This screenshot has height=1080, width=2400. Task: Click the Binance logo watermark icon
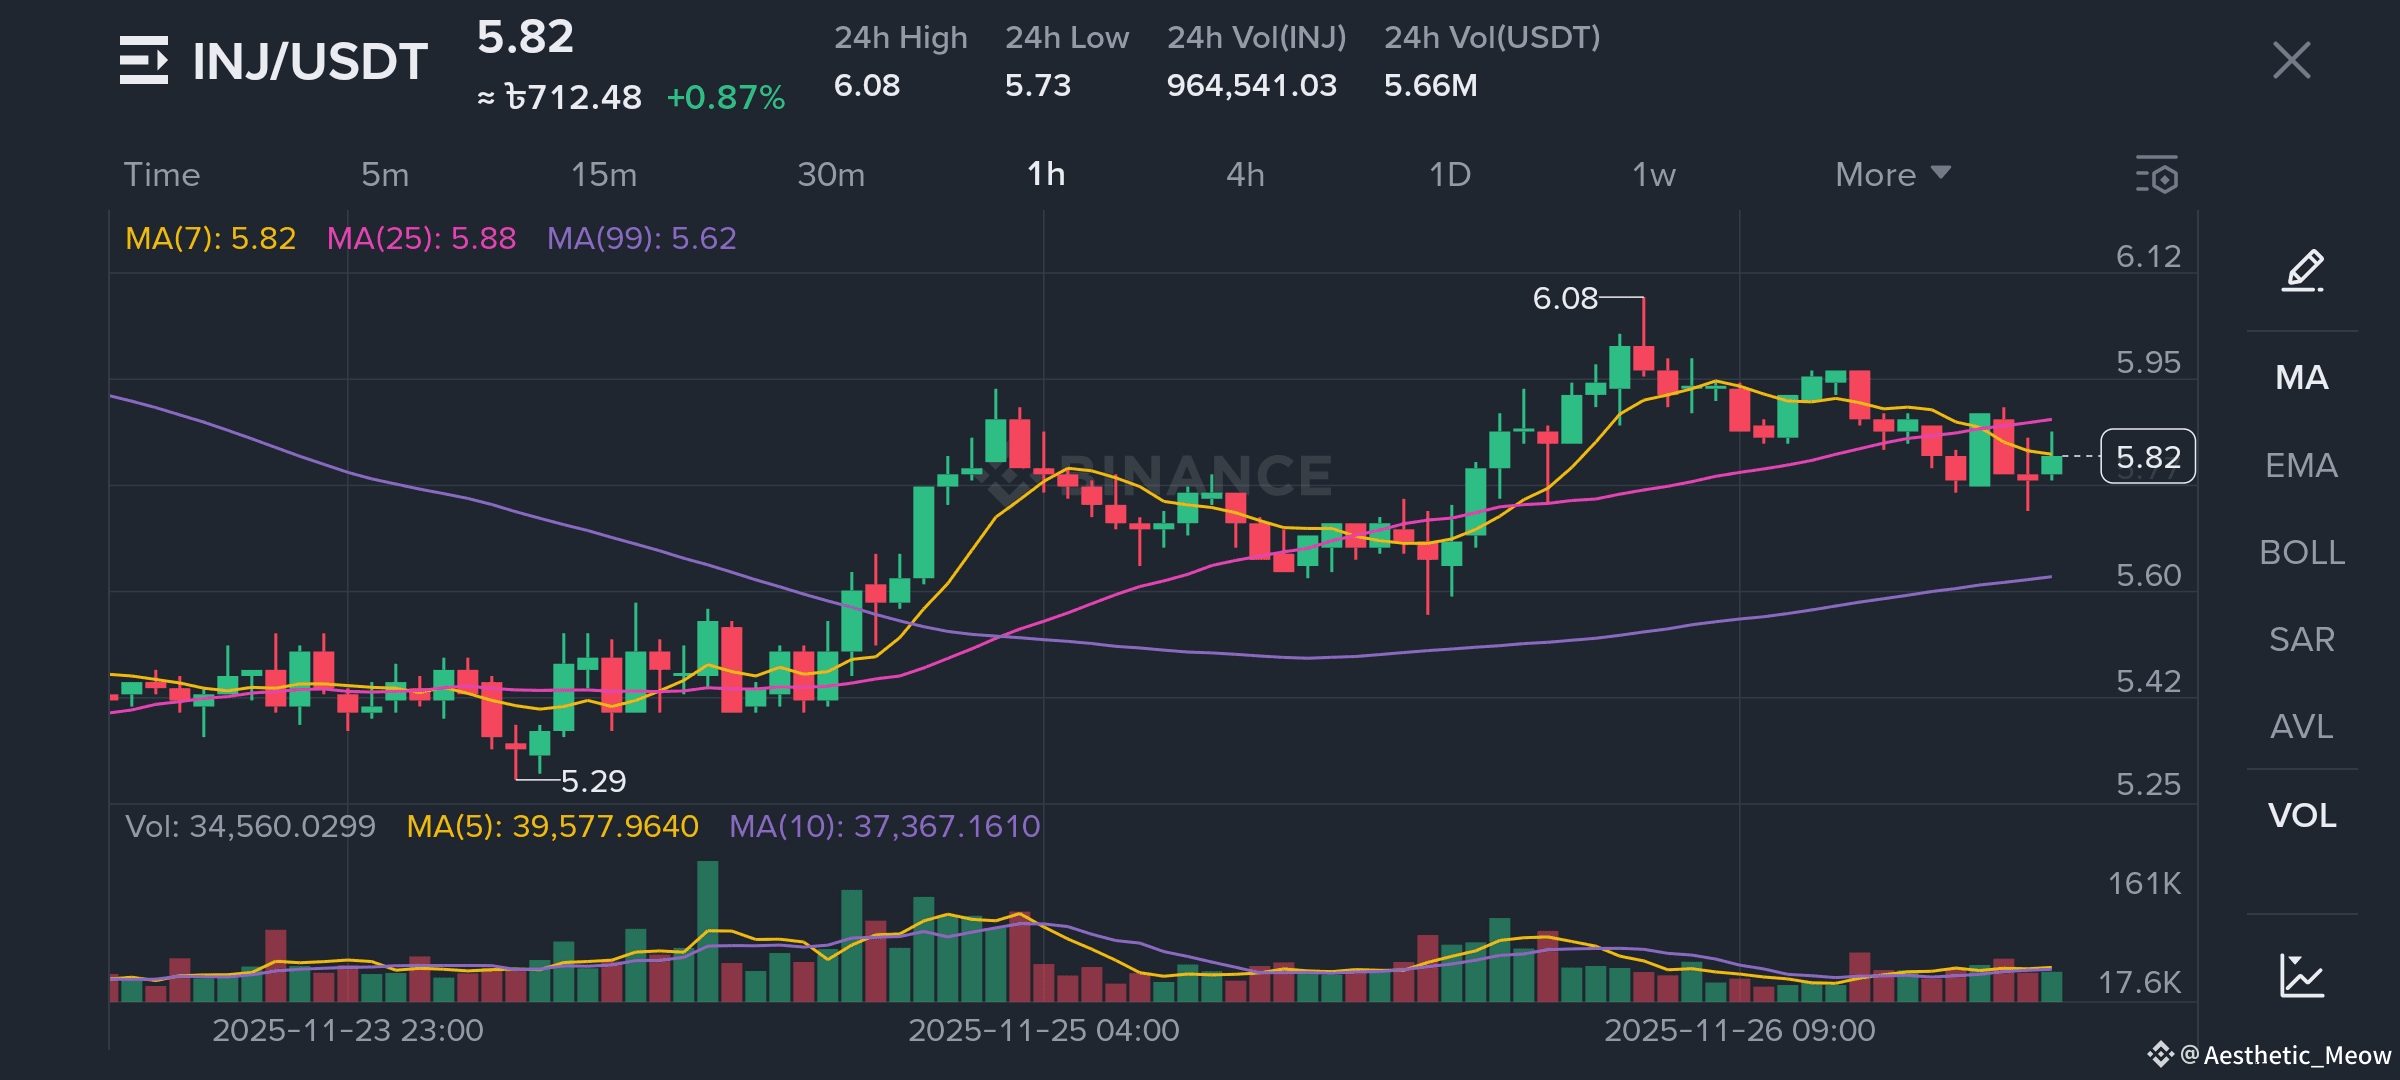point(1010,478)
